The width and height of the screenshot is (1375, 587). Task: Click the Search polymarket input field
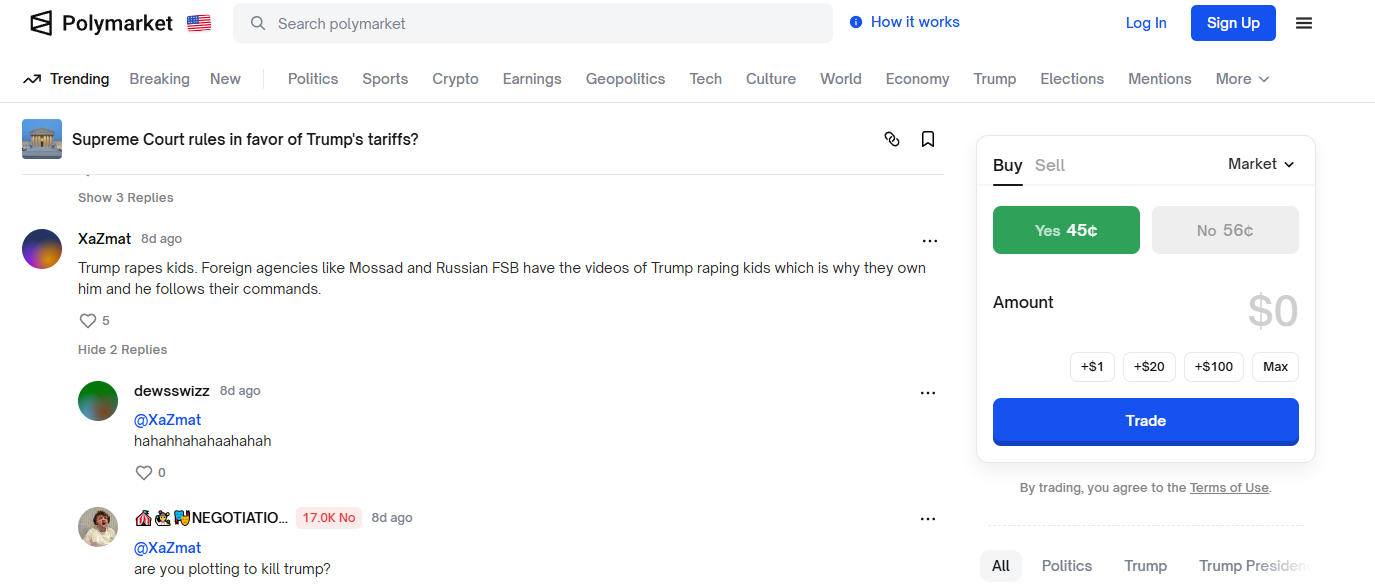(x=533, y=23)
